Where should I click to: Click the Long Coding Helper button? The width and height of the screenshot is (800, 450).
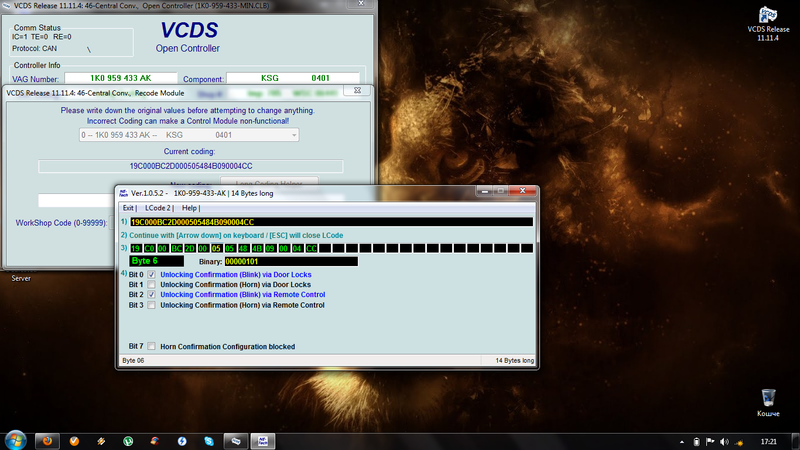click(269, 183)
